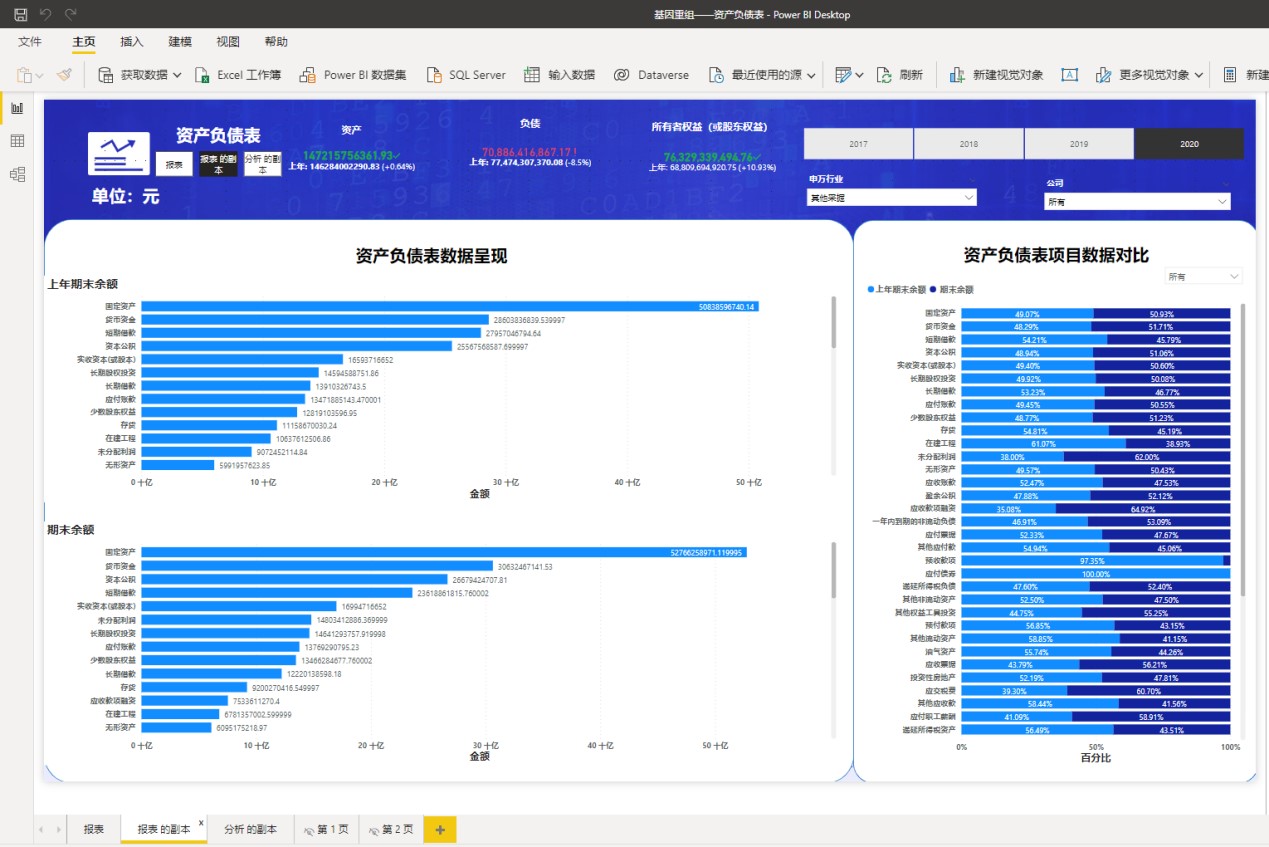Open the 建模 ribbon tab

point(180,42)
